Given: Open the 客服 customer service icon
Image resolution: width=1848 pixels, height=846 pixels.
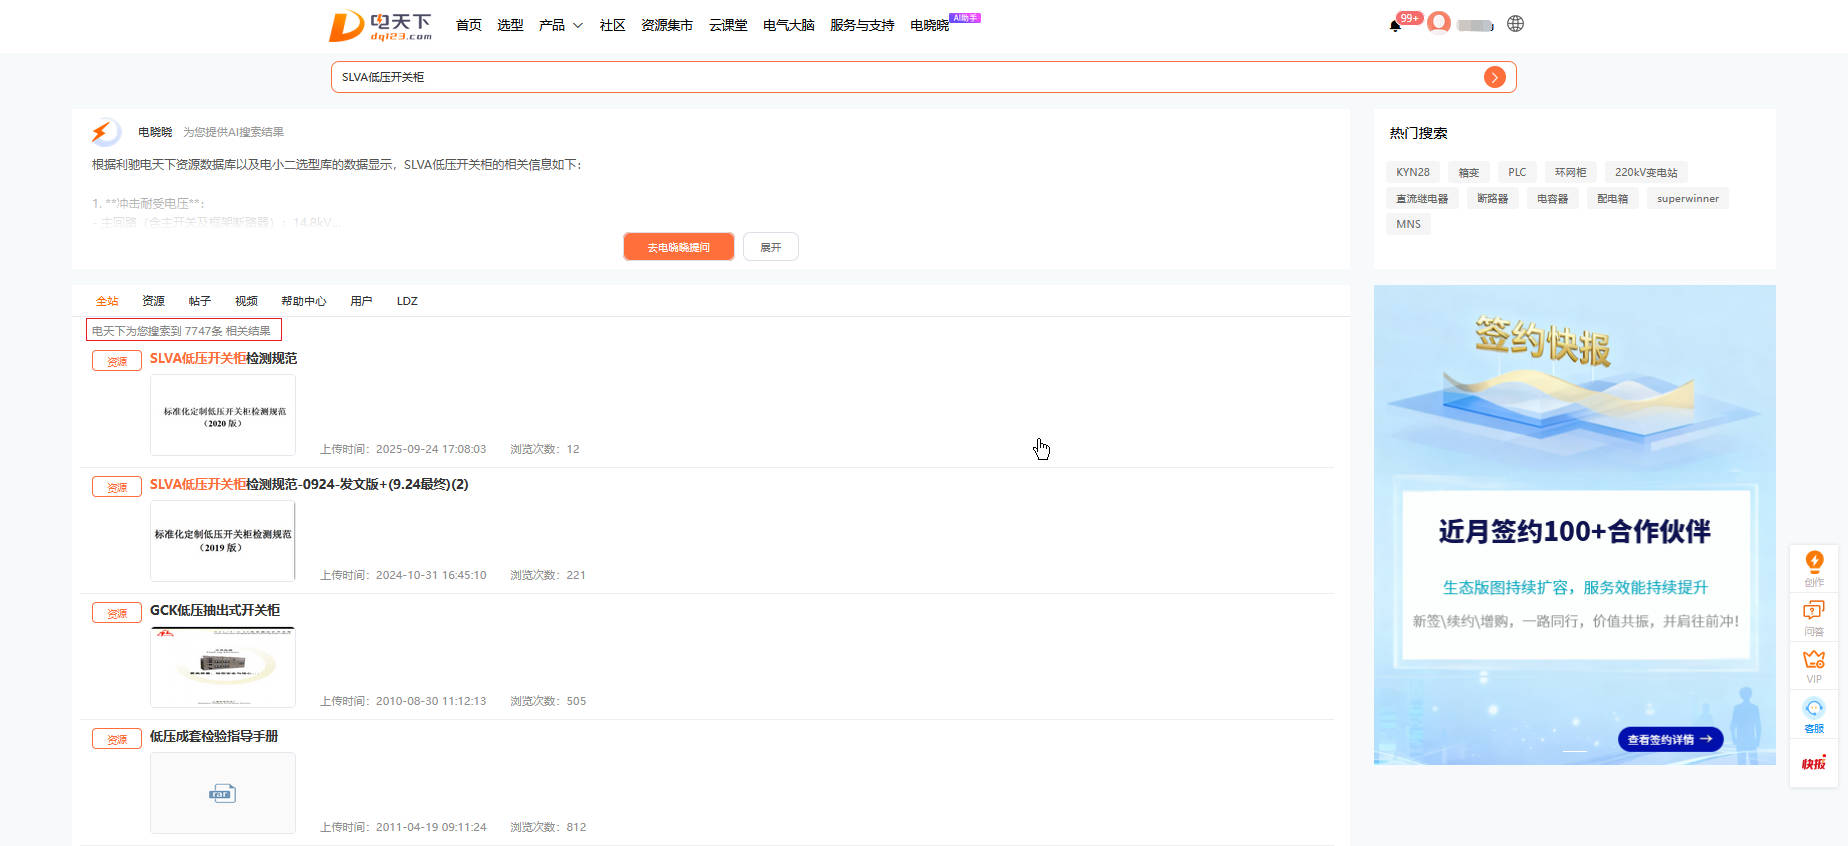Looking at the screenshot, I should pyautogui.click(x=1813, y=714).
